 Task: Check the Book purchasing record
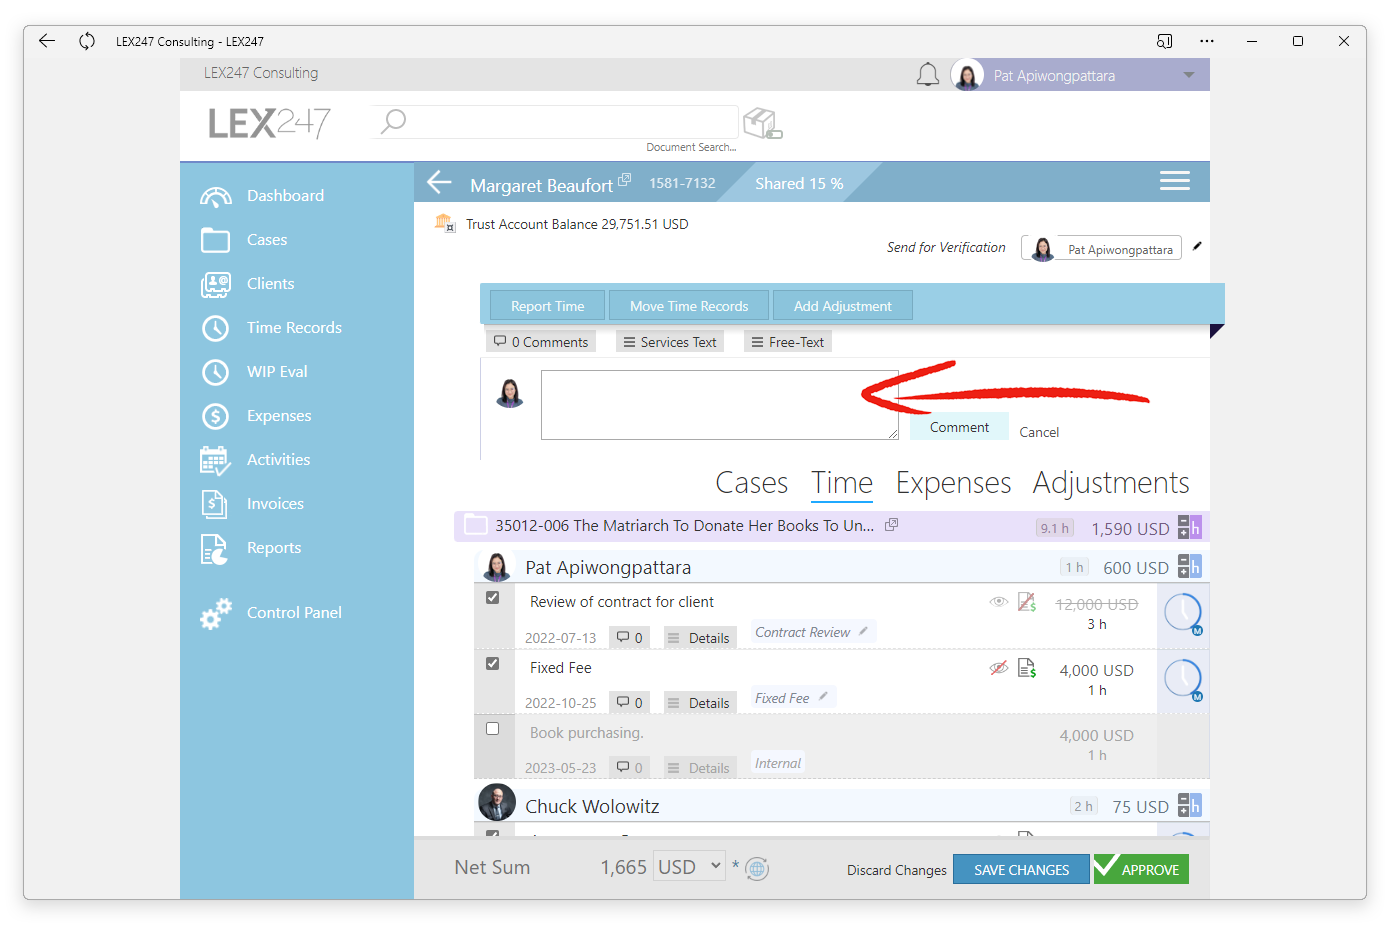(492, 728)
